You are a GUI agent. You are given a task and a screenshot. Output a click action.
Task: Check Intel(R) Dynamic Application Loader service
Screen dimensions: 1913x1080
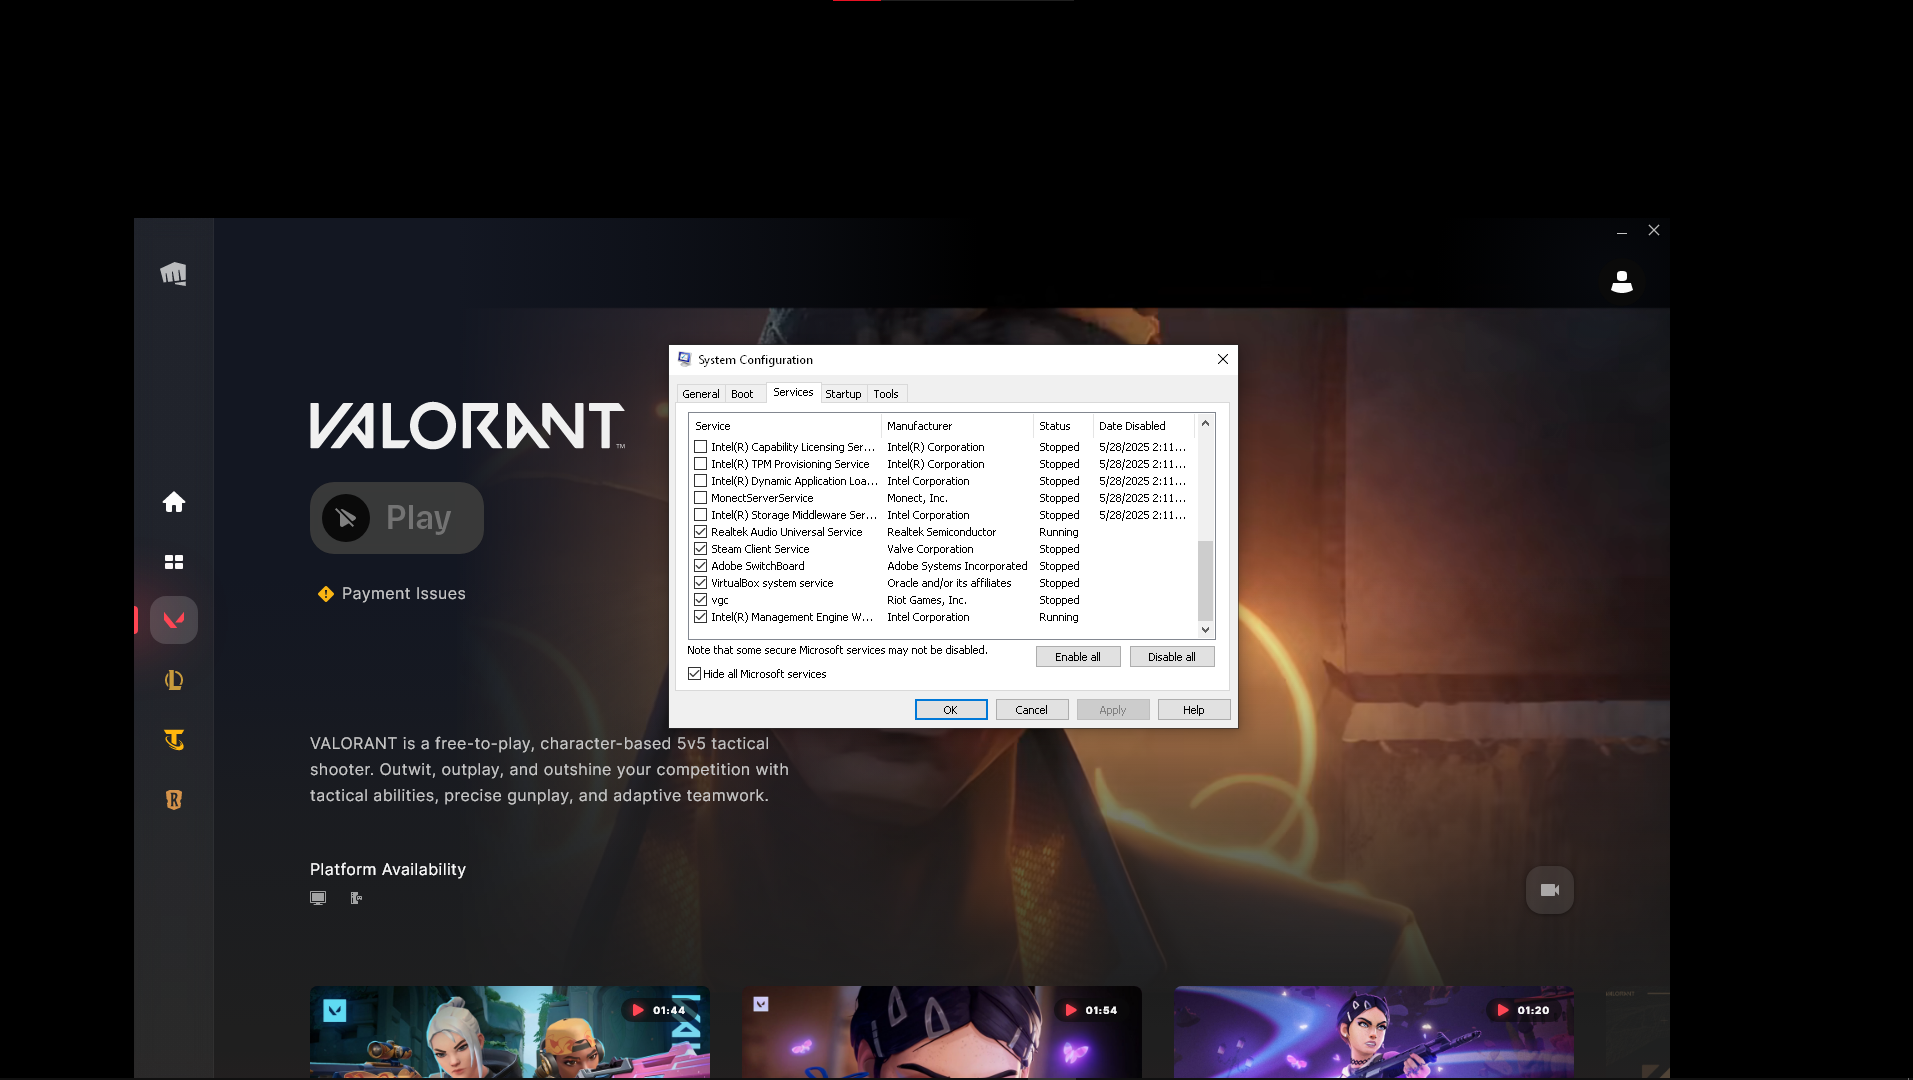[x=701, y=481]
